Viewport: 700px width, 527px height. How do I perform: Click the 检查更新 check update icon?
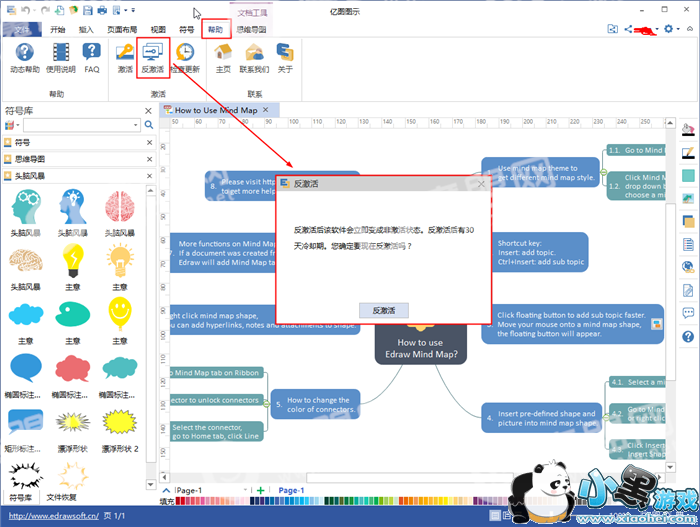click(185, 57)
